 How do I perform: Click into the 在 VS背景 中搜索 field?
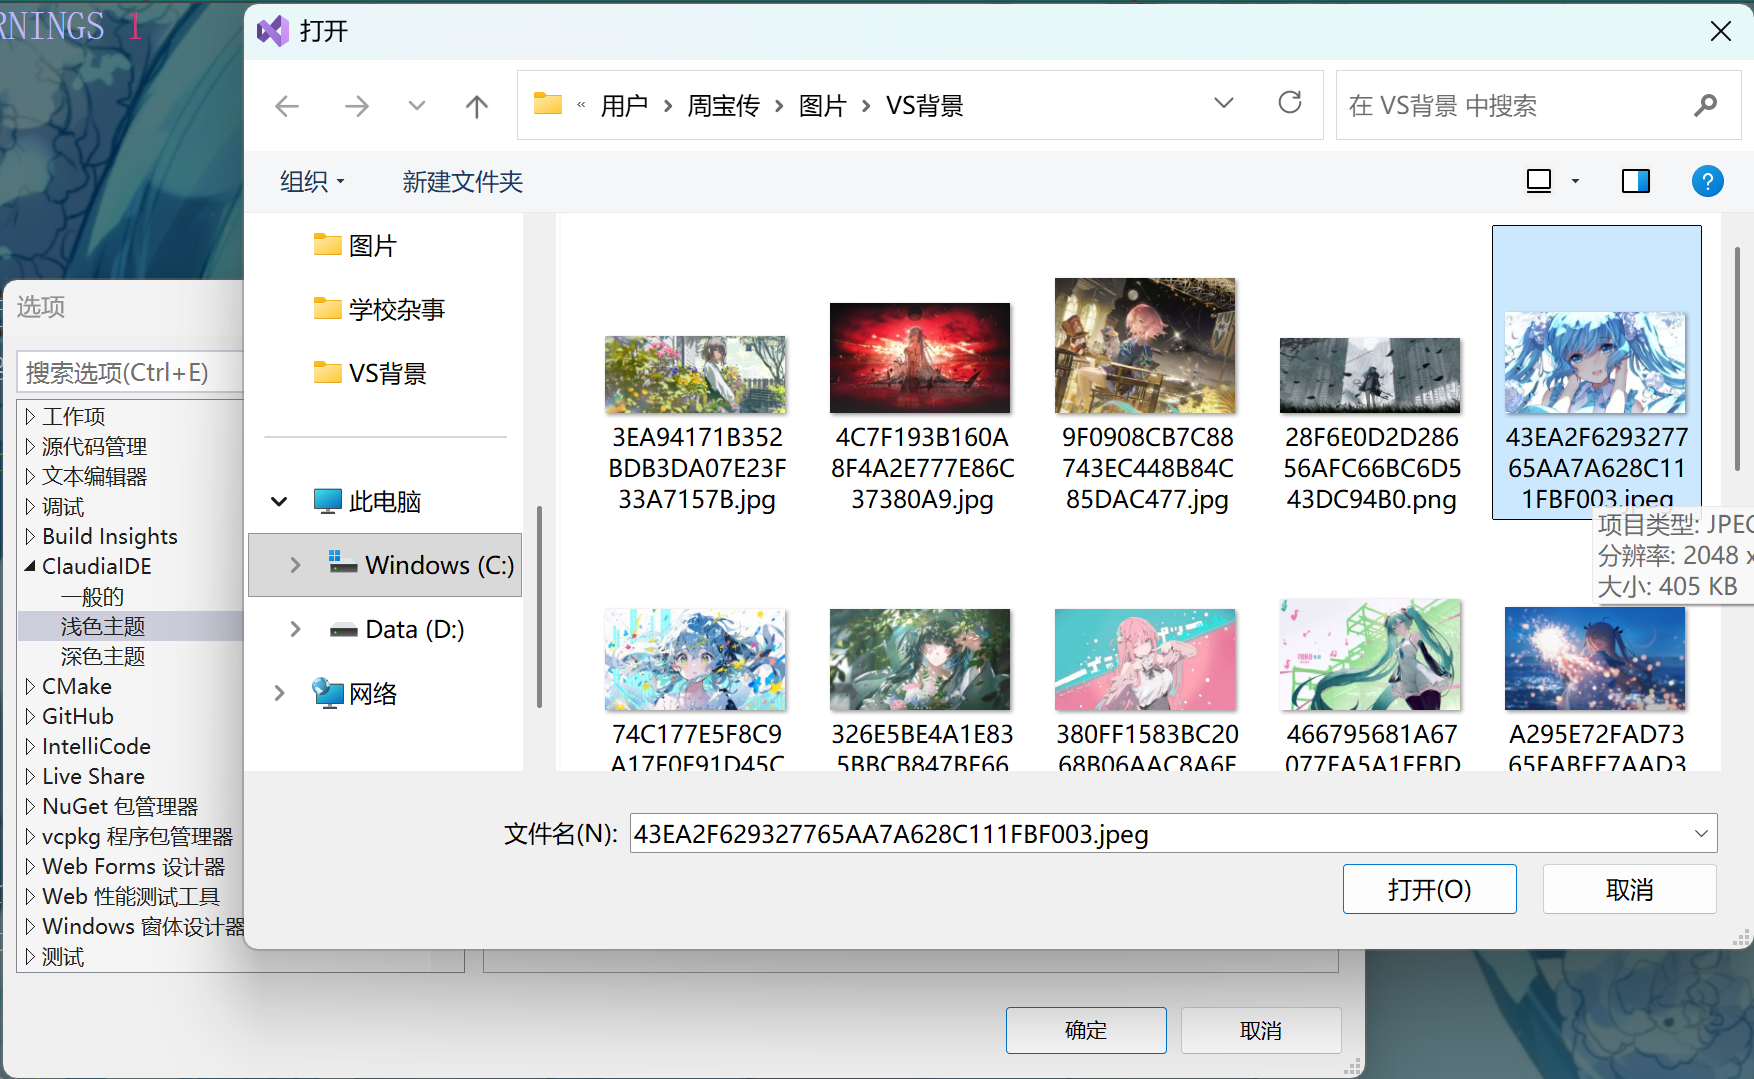[1538, 105]
